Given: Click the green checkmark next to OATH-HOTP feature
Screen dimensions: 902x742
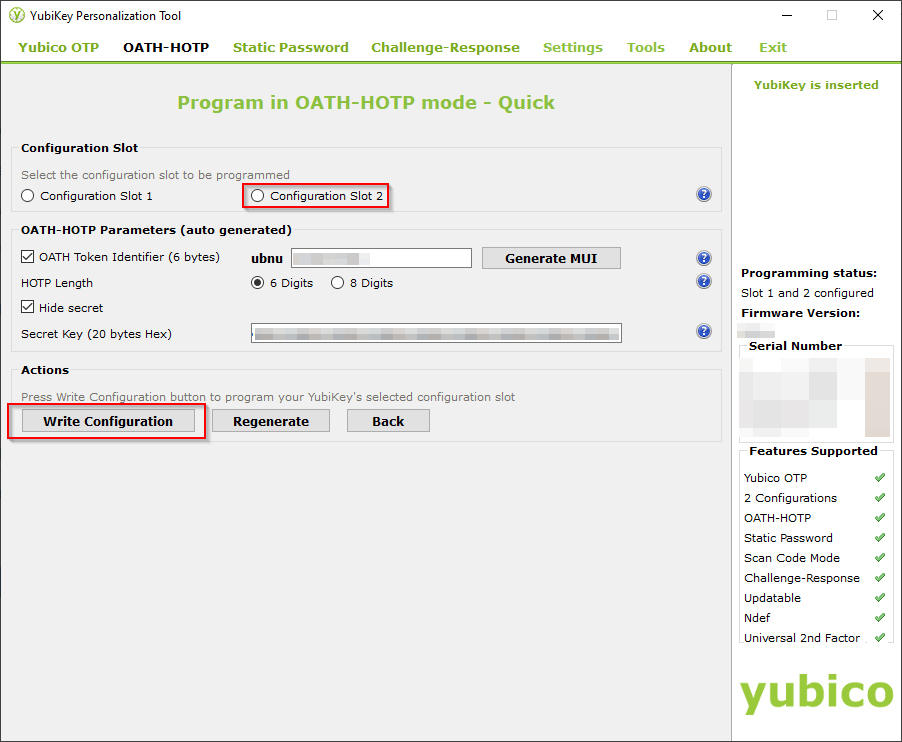Looking at the screenshot, I should click(x=879, y=517).
